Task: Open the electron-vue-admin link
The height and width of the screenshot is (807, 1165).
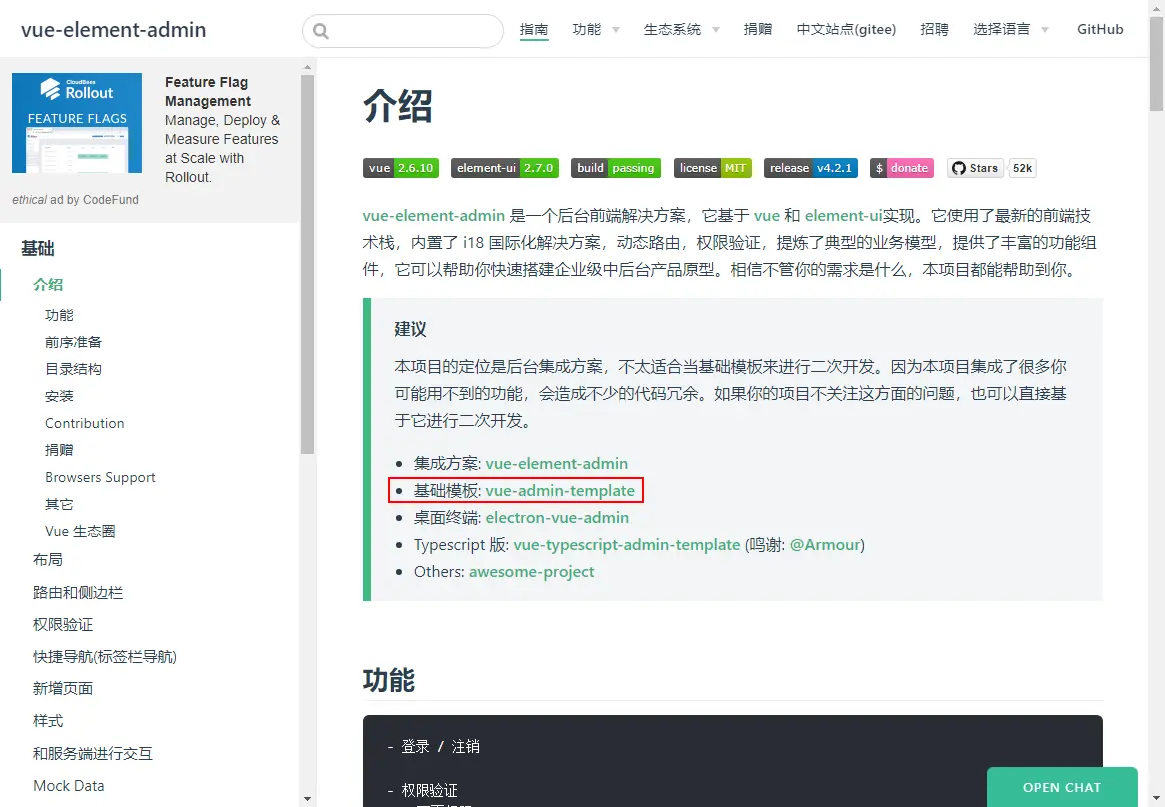Action: click(x=556, y=517)
